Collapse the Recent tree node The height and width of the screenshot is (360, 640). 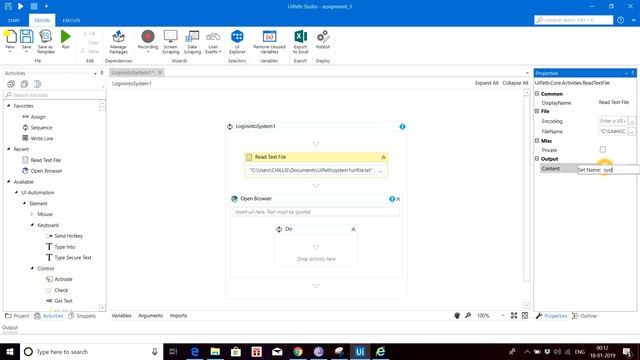coord(9,149)
